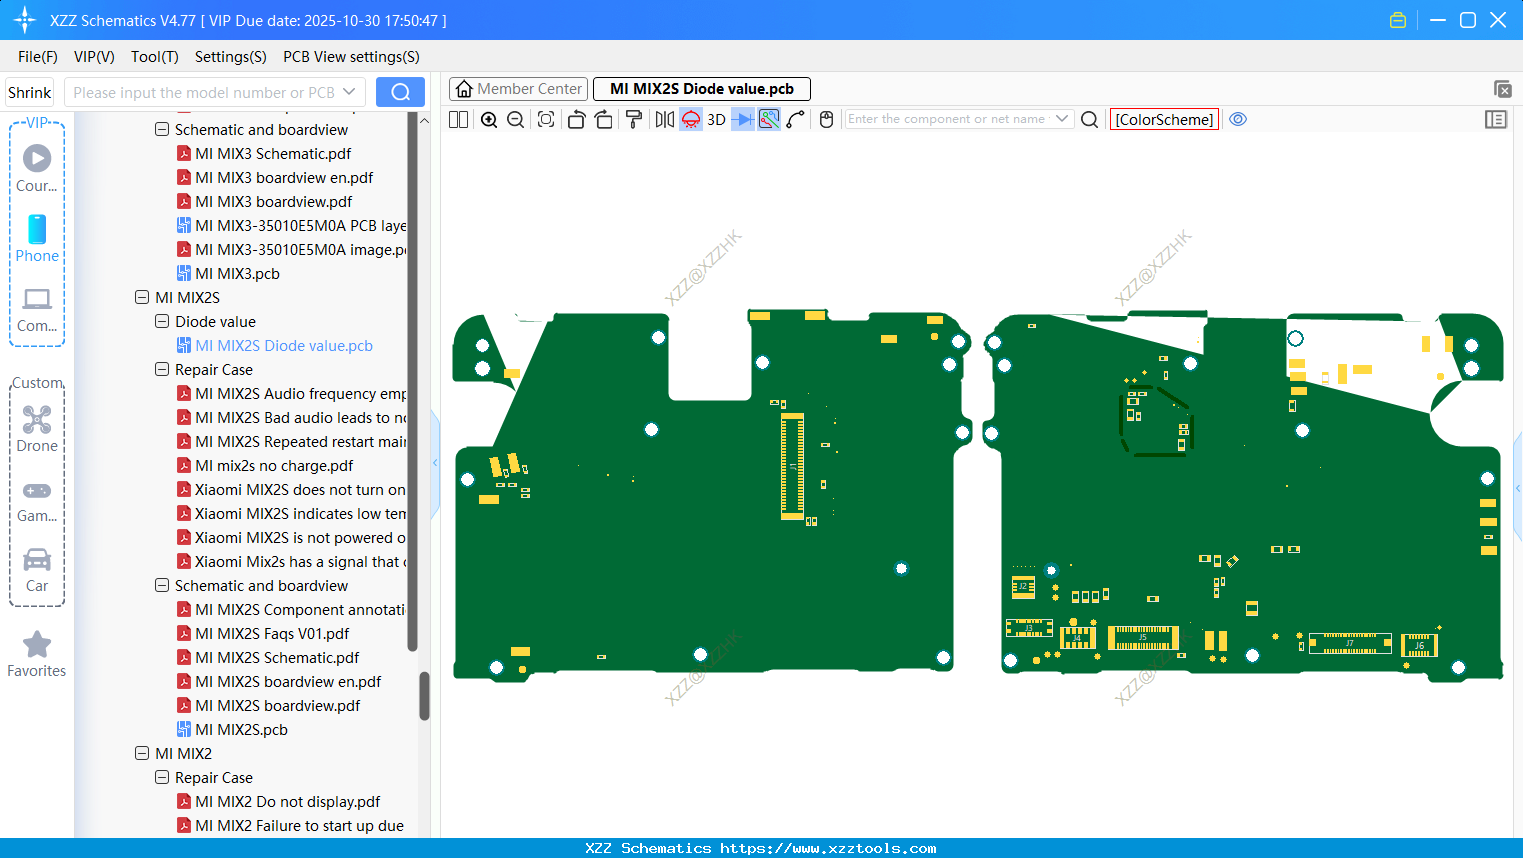
Task: Open the File(F) menu
Action: [x=38, y=57]
